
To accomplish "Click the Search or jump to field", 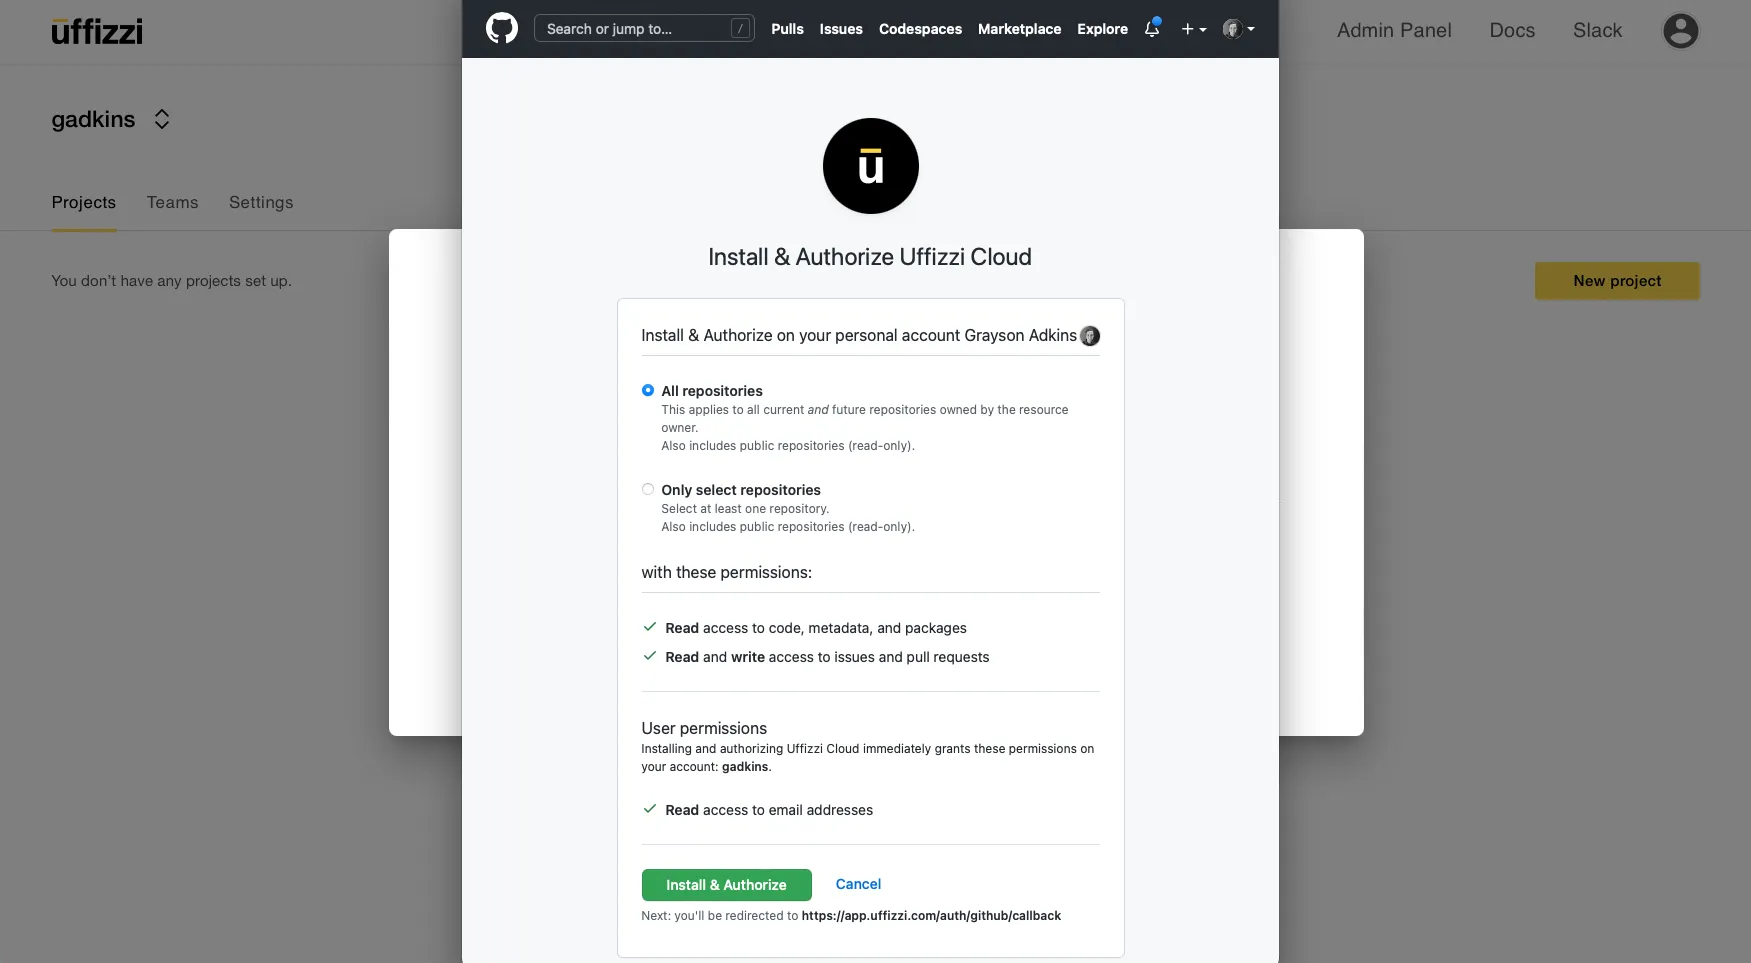I will click(635, 29).
